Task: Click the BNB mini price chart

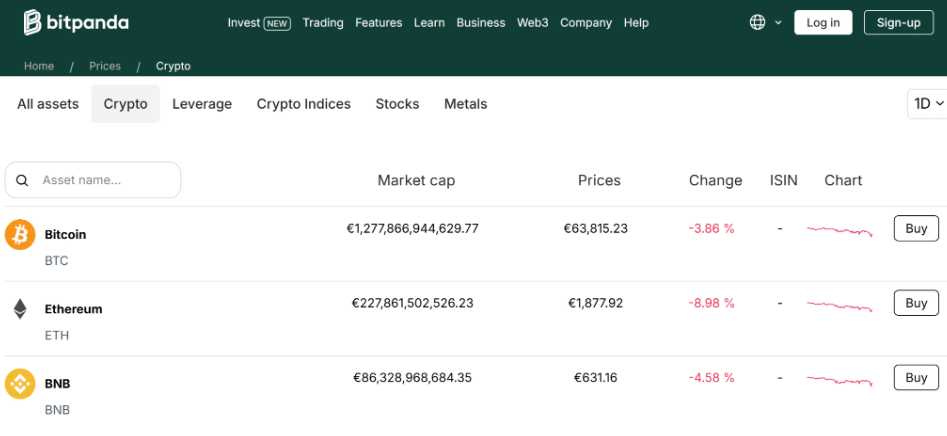Action: pos(840,380)
